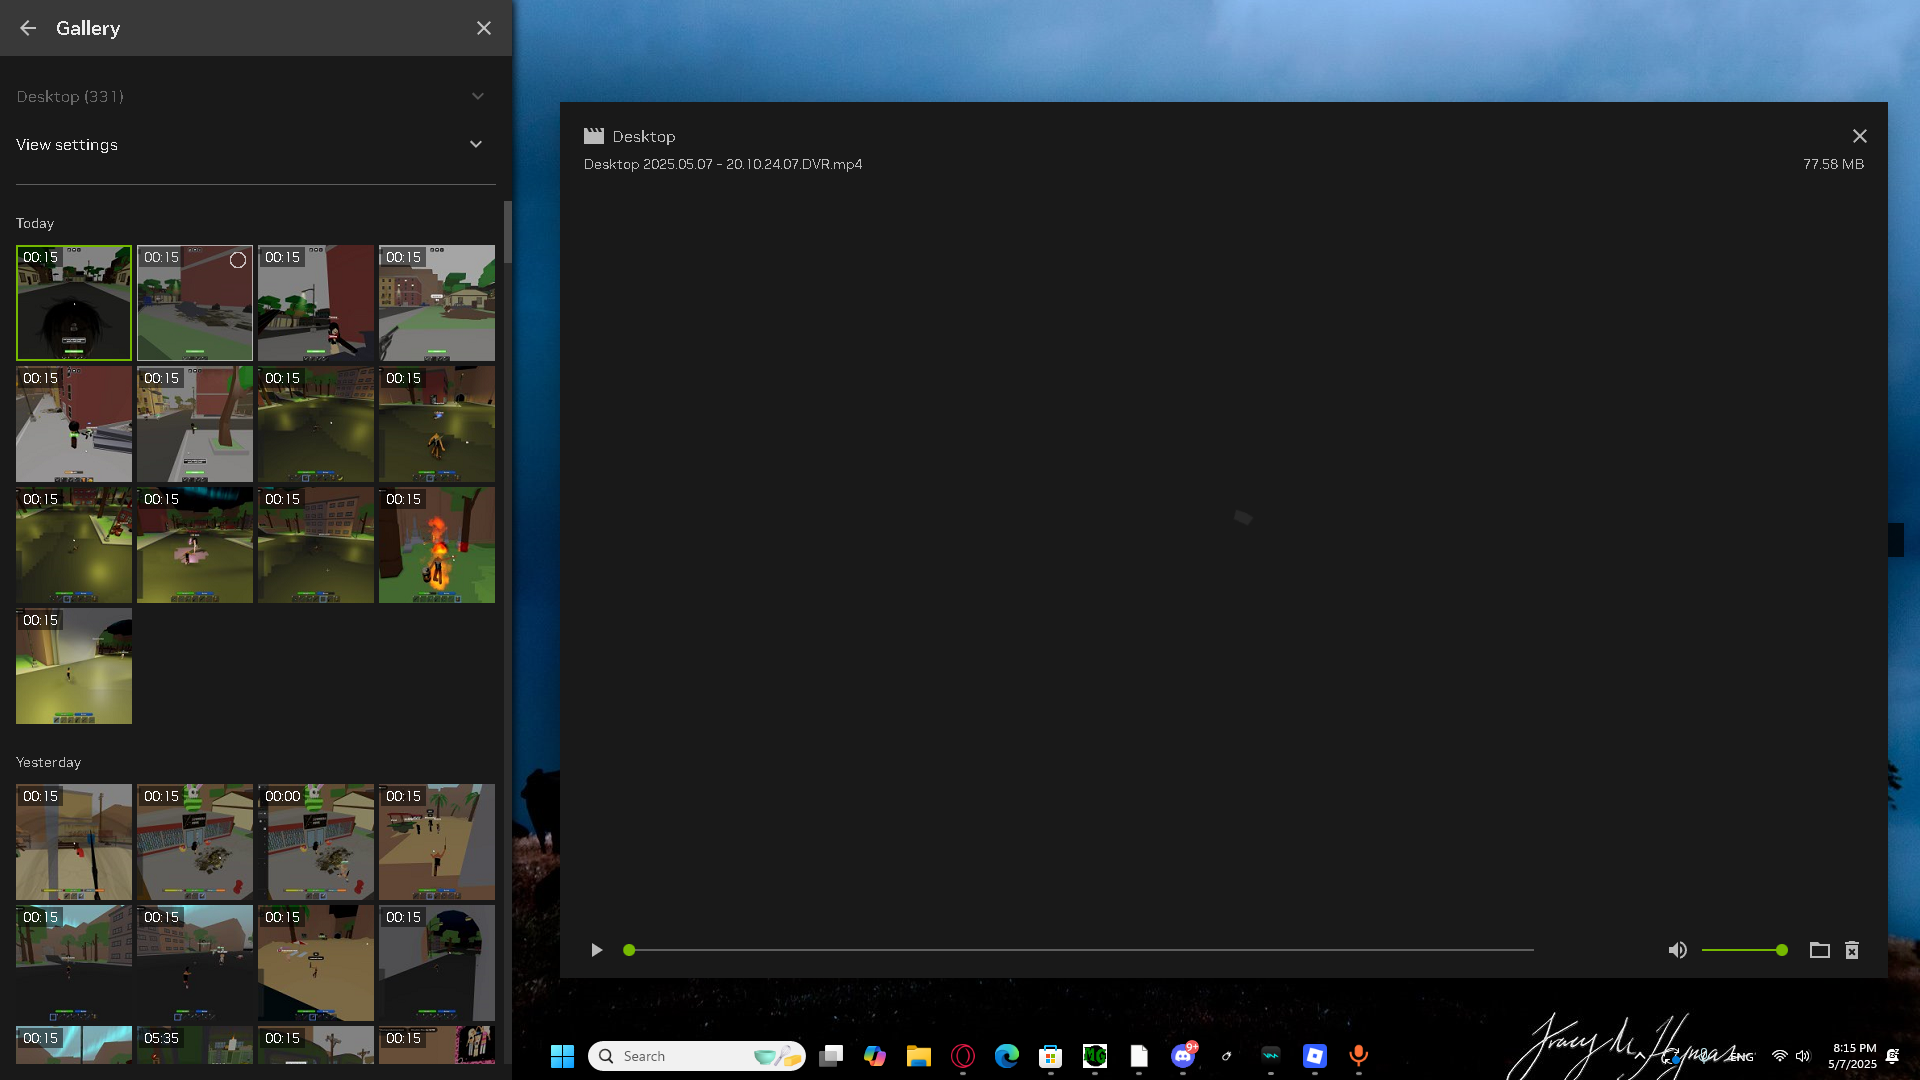Close the Gallery panel

click(x=484, y=28)
